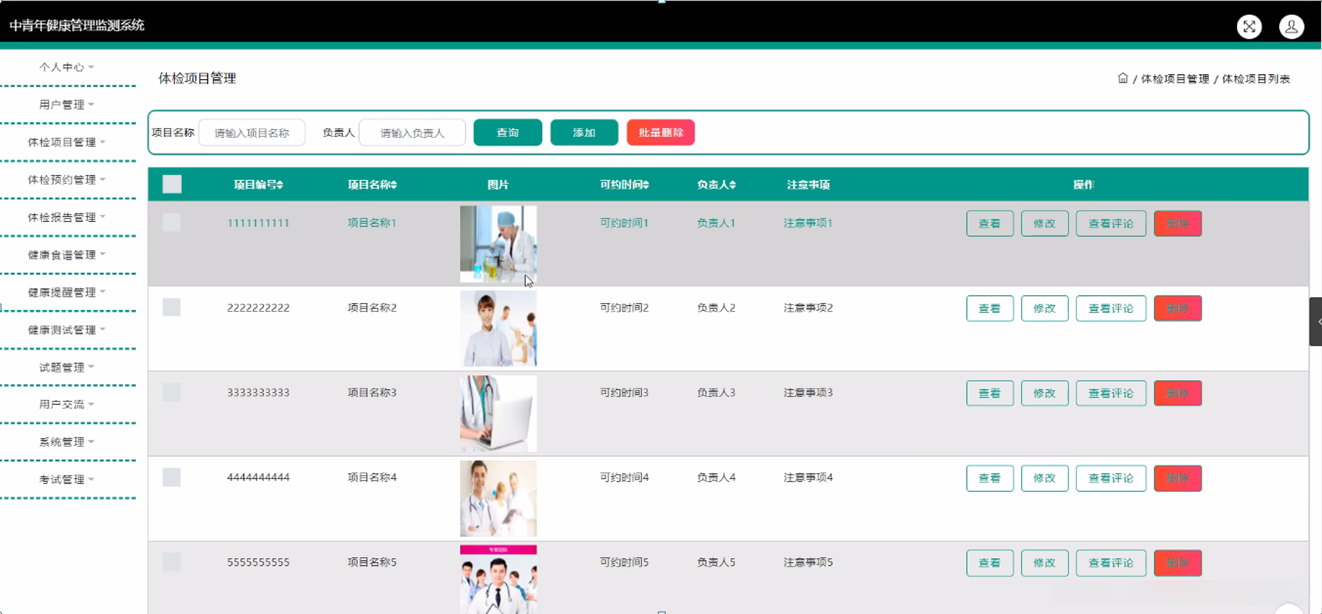
Task: Click 查看 in the 项目名称3 row
Action: pyautogui.click(x=990, y=393)
